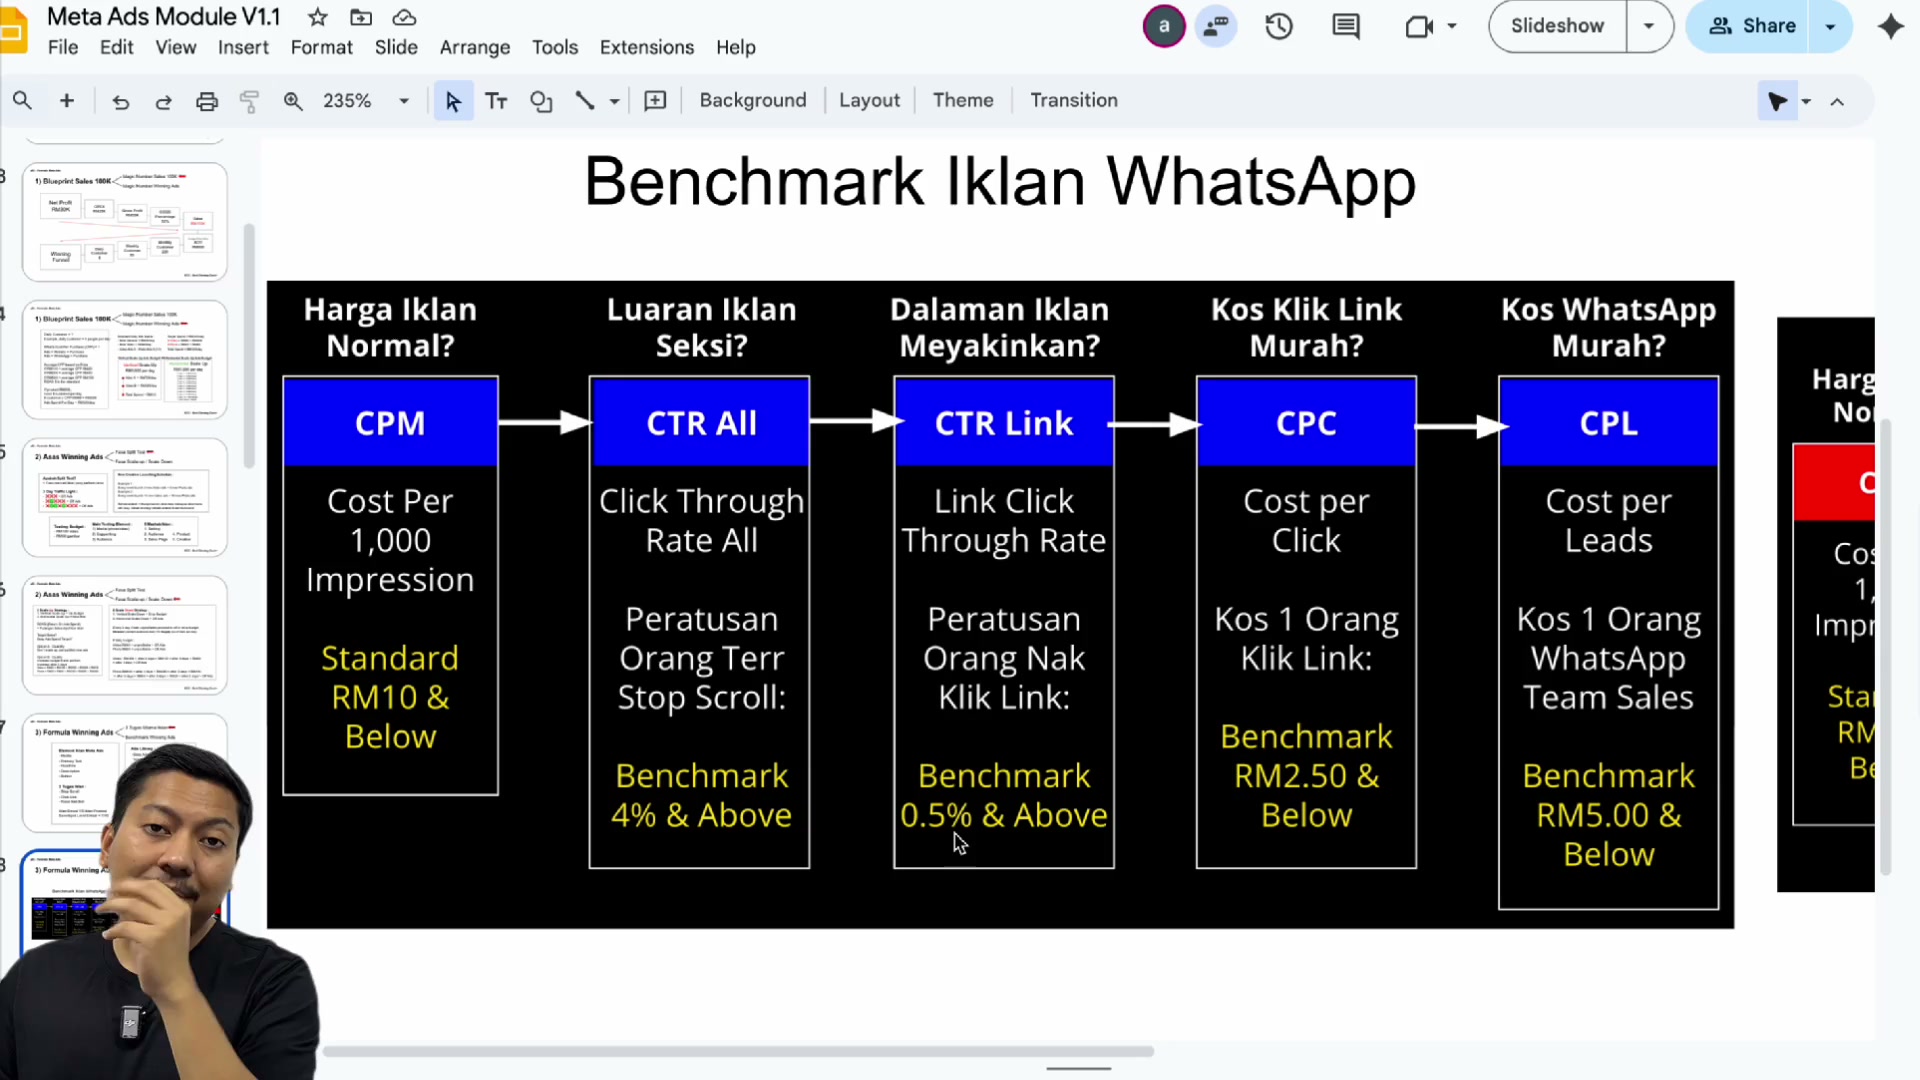Select the text box tool
The image size is (1920, 1080).
(496, 101)
